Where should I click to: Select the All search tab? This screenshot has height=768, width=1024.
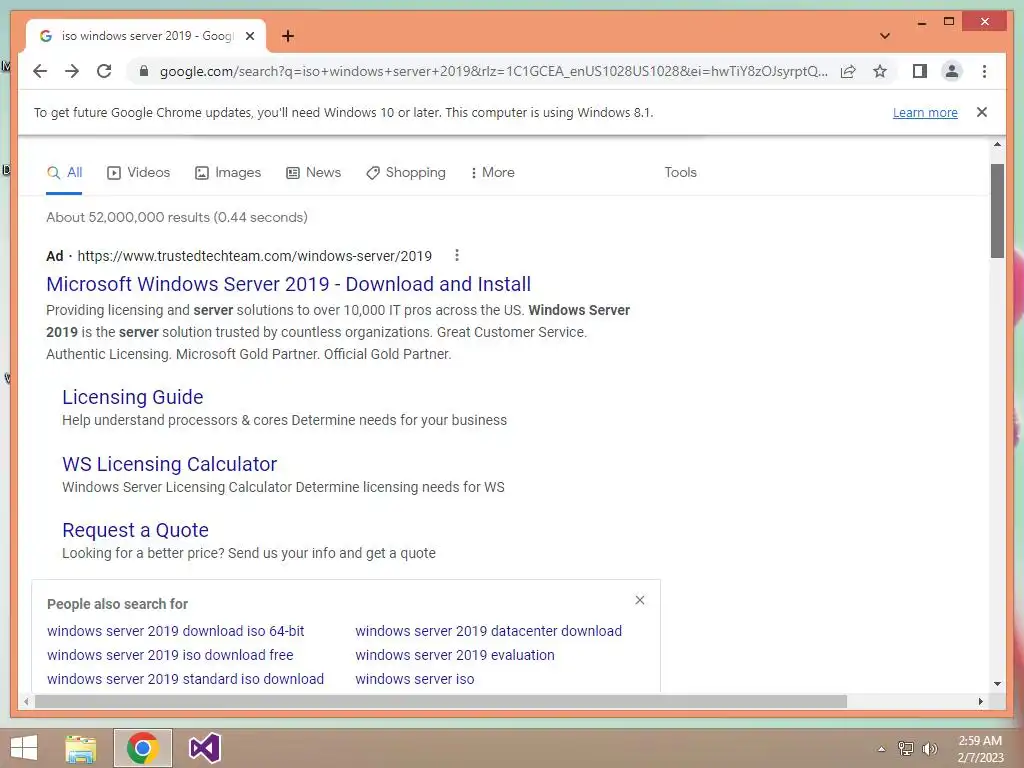tap(65, 172)
